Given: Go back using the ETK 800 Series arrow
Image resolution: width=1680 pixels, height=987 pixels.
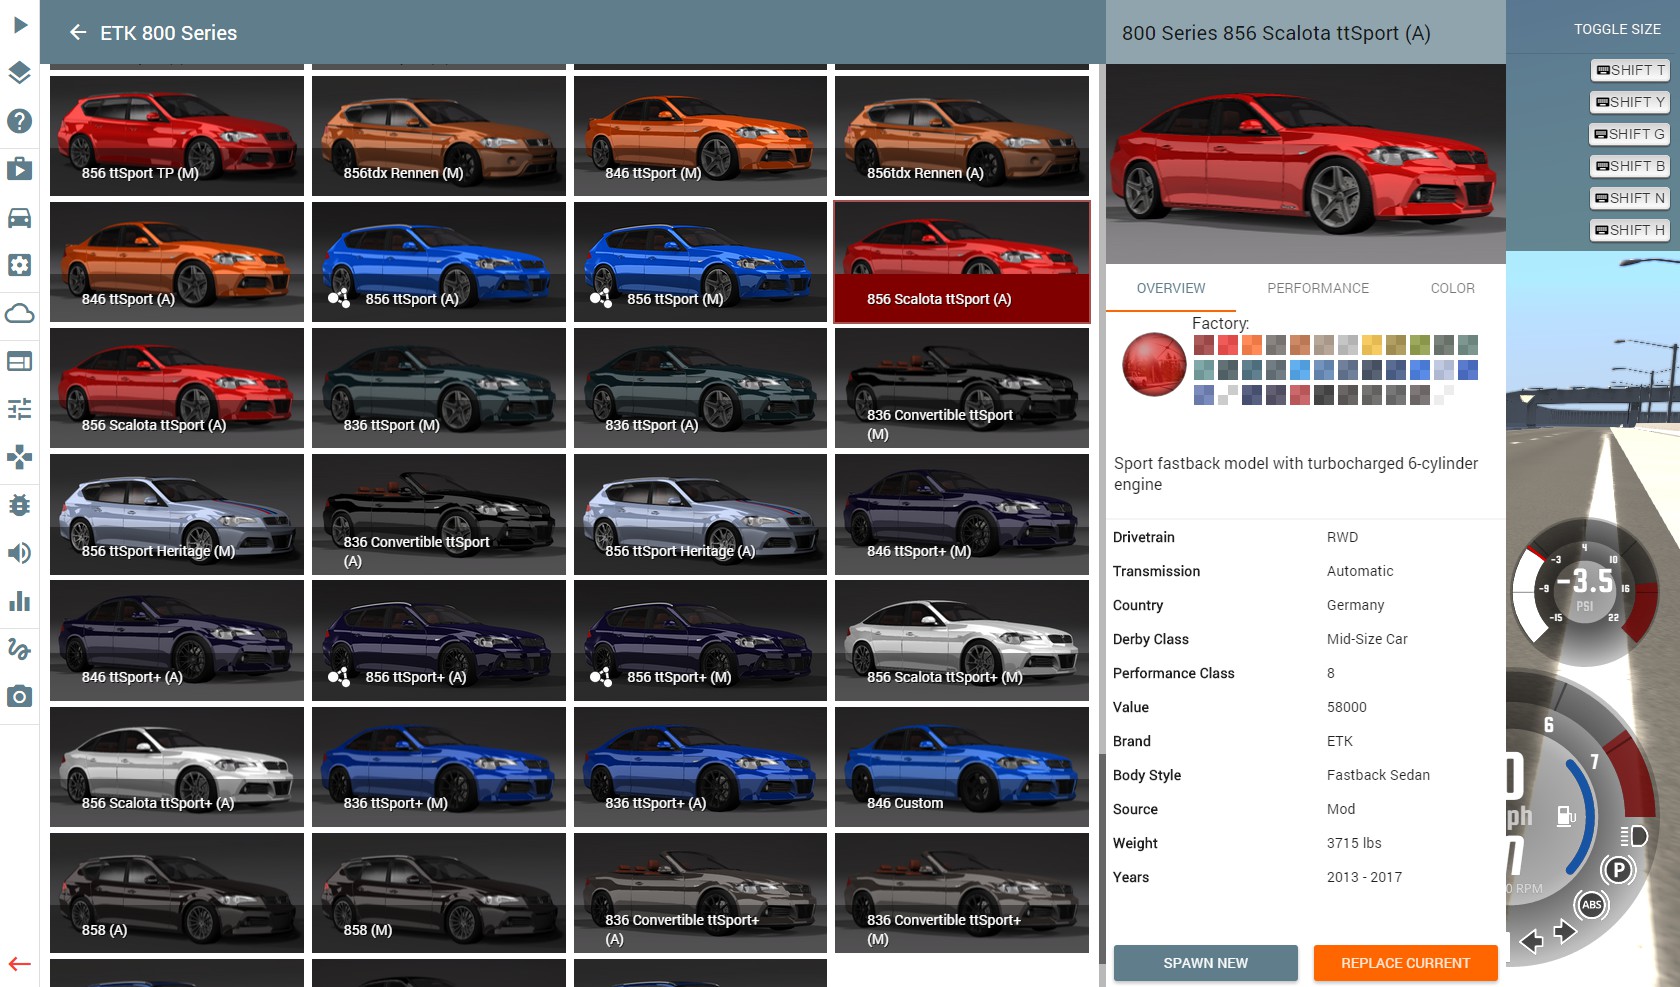Looking at the screenshot, I should [x=78, y=32].
